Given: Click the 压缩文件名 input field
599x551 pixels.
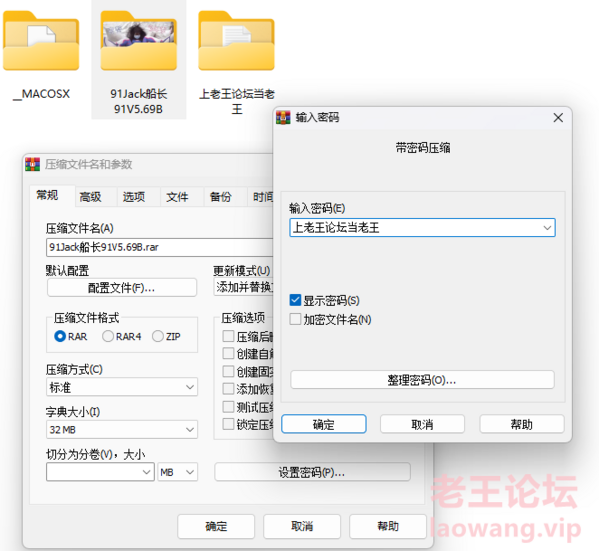Looking at the screenshot, I should pyautogui.click(x=160, y=247).
